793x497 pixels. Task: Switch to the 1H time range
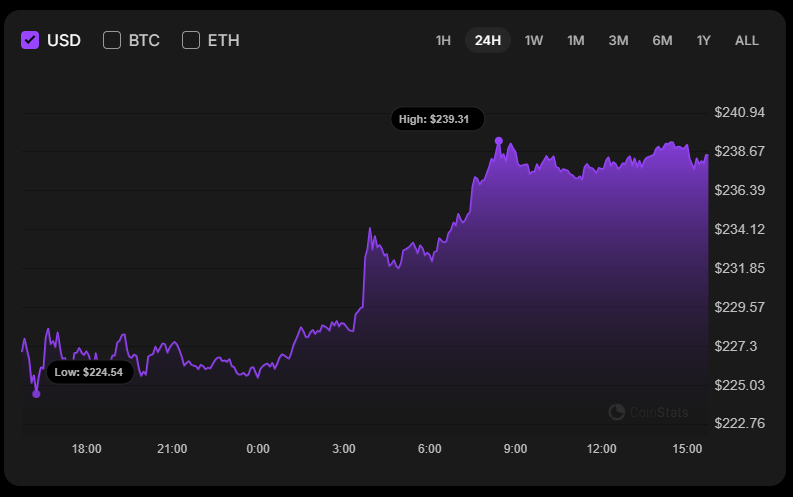point(443,40)
